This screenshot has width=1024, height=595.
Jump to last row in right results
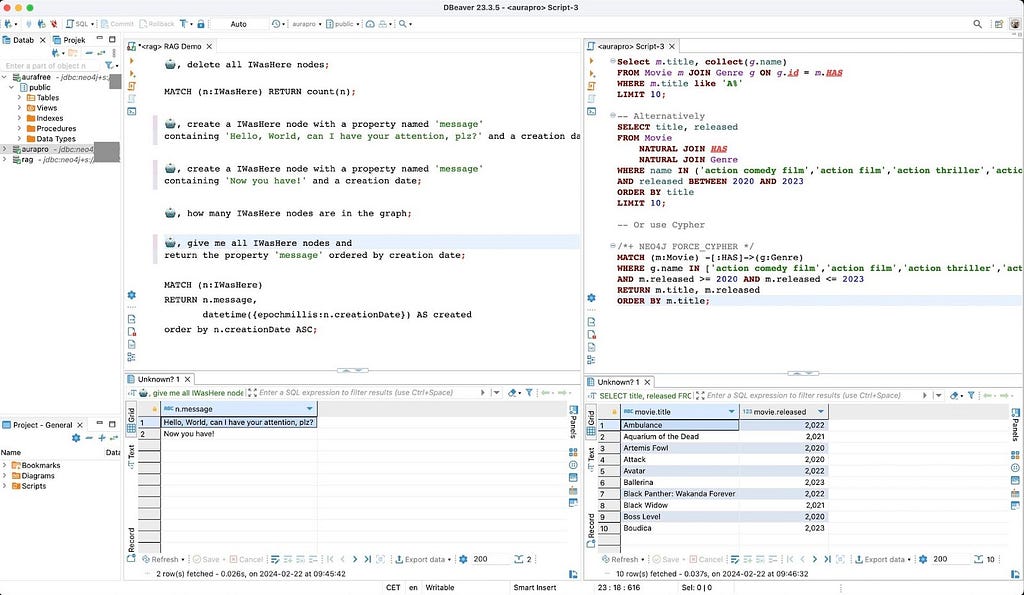[827, 559]
